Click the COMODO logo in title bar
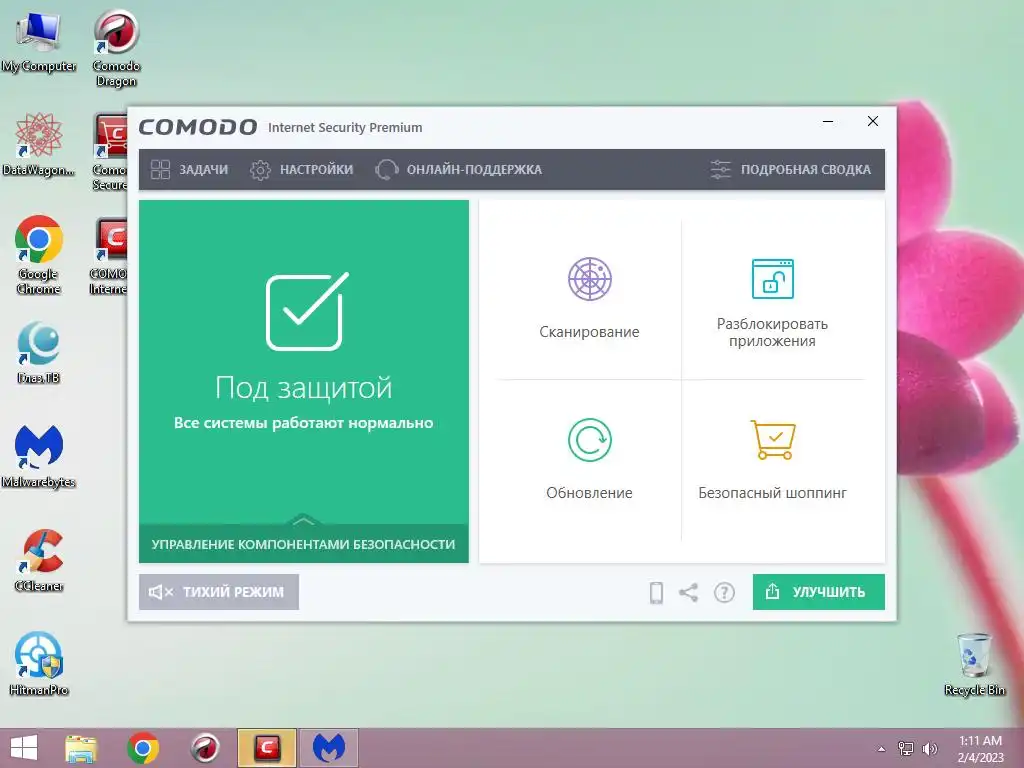This screenshot has height=768, width=1024. pos(198,127)
